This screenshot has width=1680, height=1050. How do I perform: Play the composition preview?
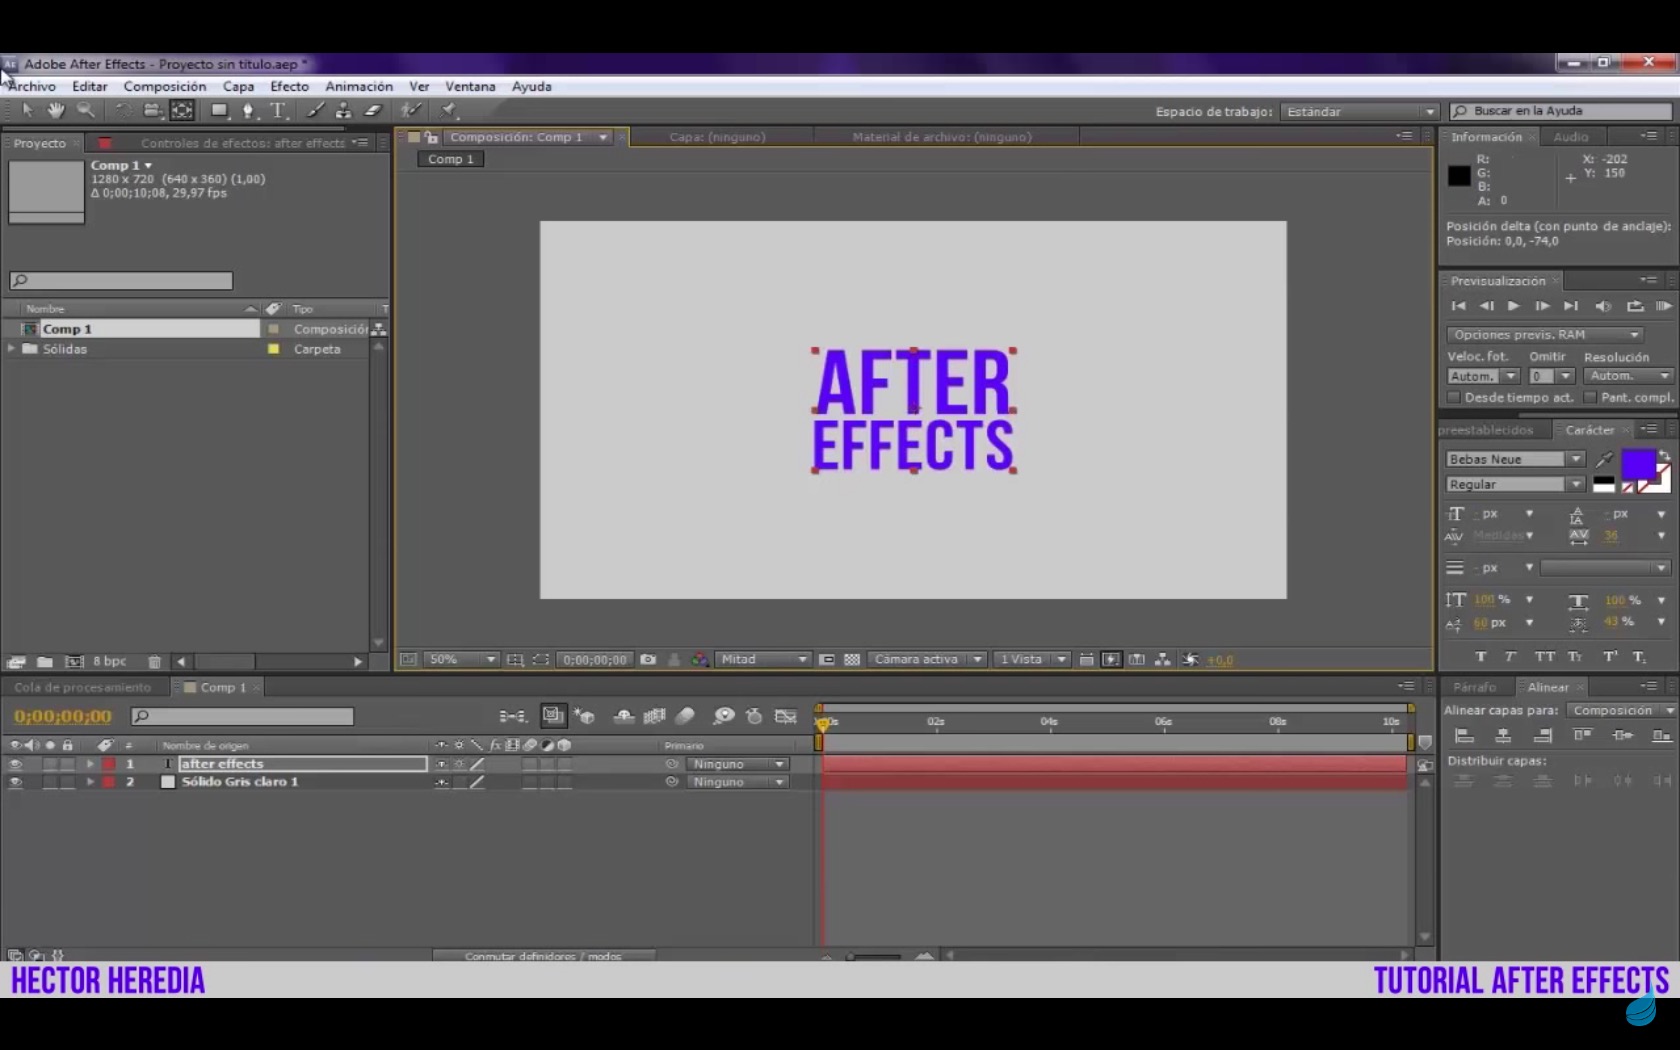[1513, 306]
